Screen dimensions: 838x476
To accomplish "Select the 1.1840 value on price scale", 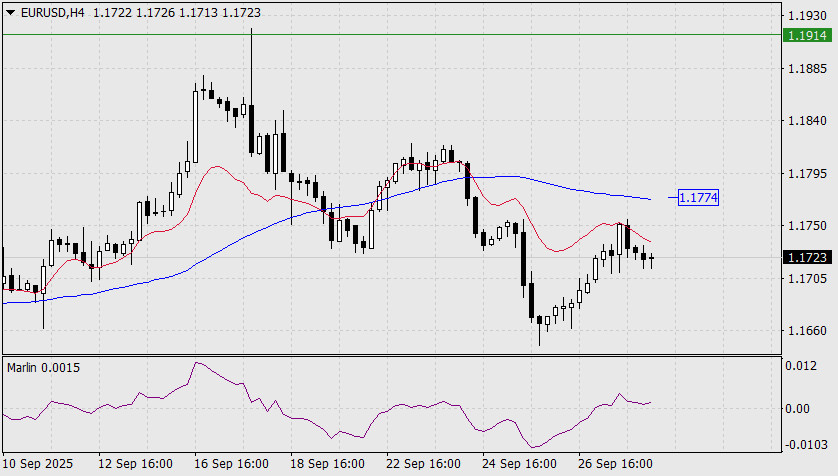I will pos(805,121).
